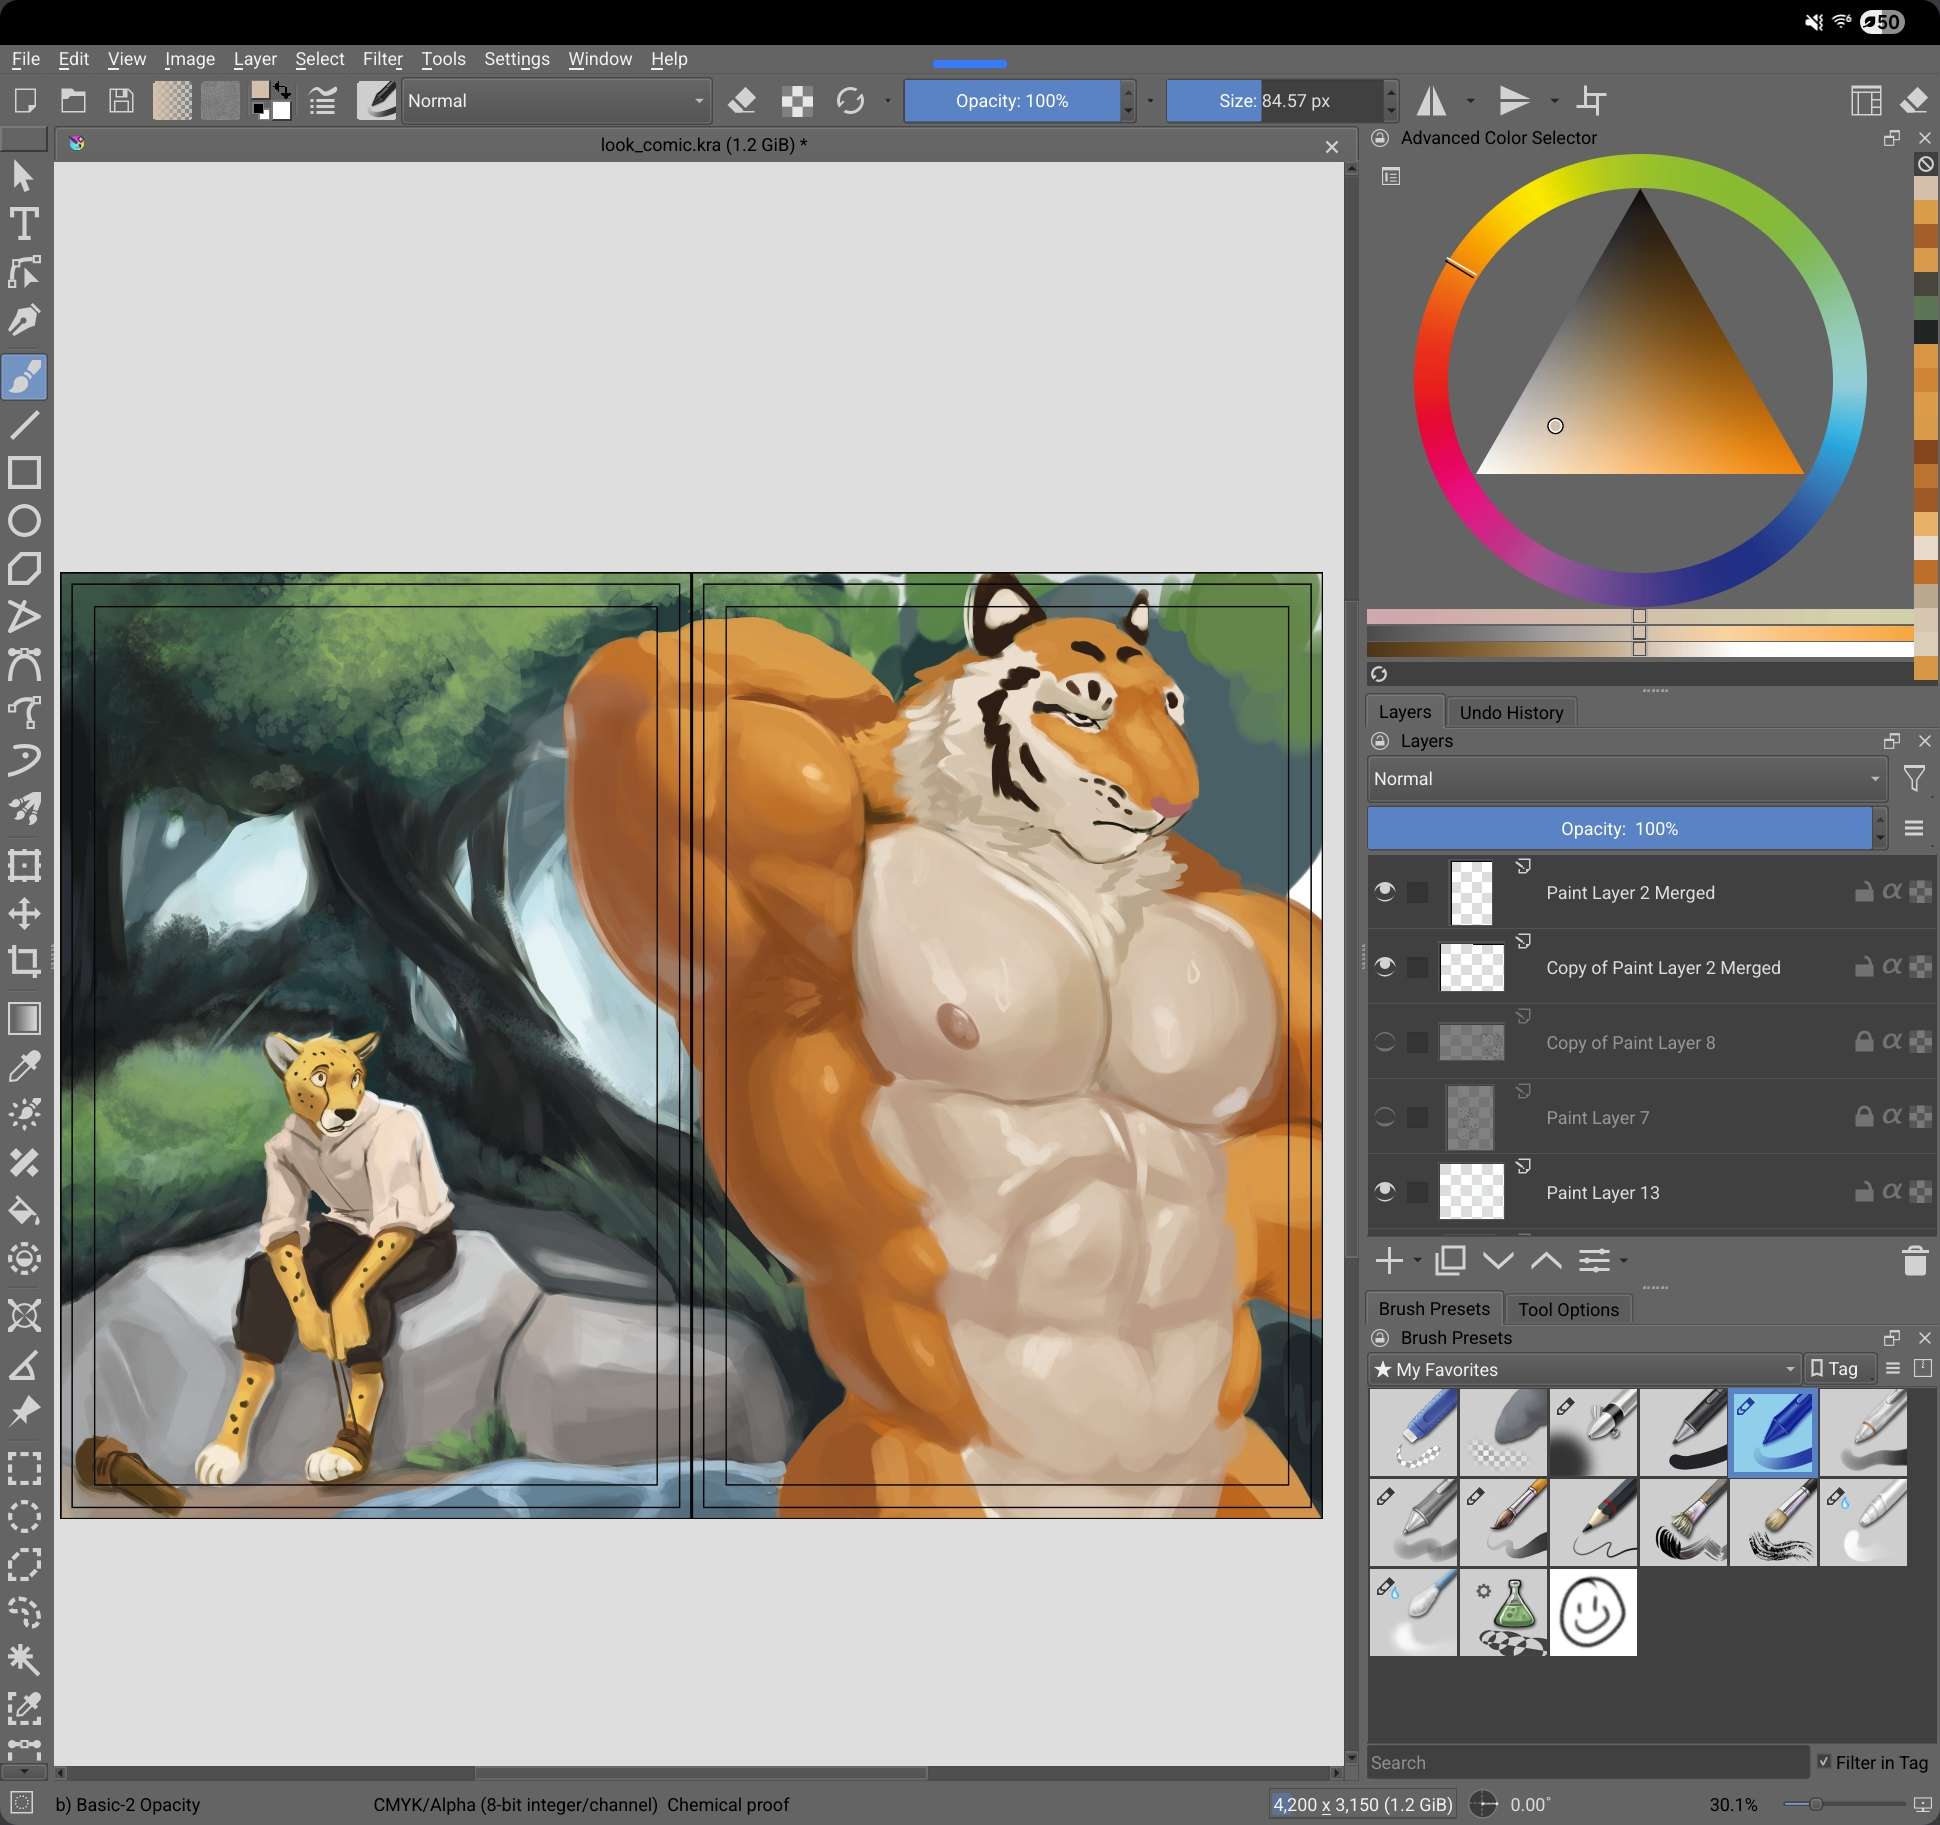Select the Text tool in toolbox
The height and width of the screenshot is (1825, 1940).
click(x=24, y=224)
